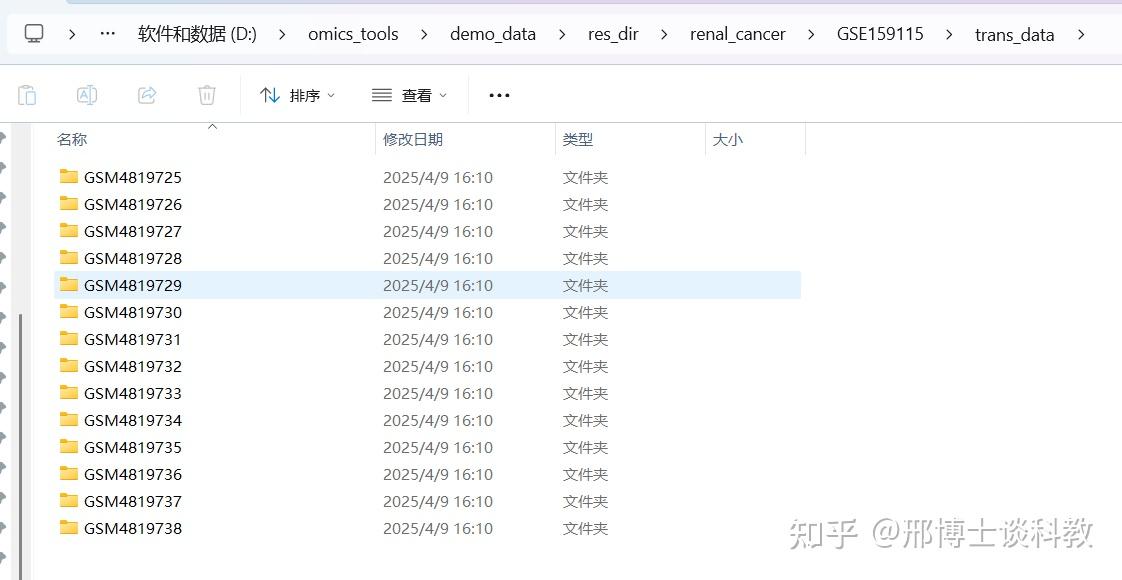Click the Share icon on the toolbar
Image resolution: width=1122 pixels, height=580 pixels.
pos(147,94)
